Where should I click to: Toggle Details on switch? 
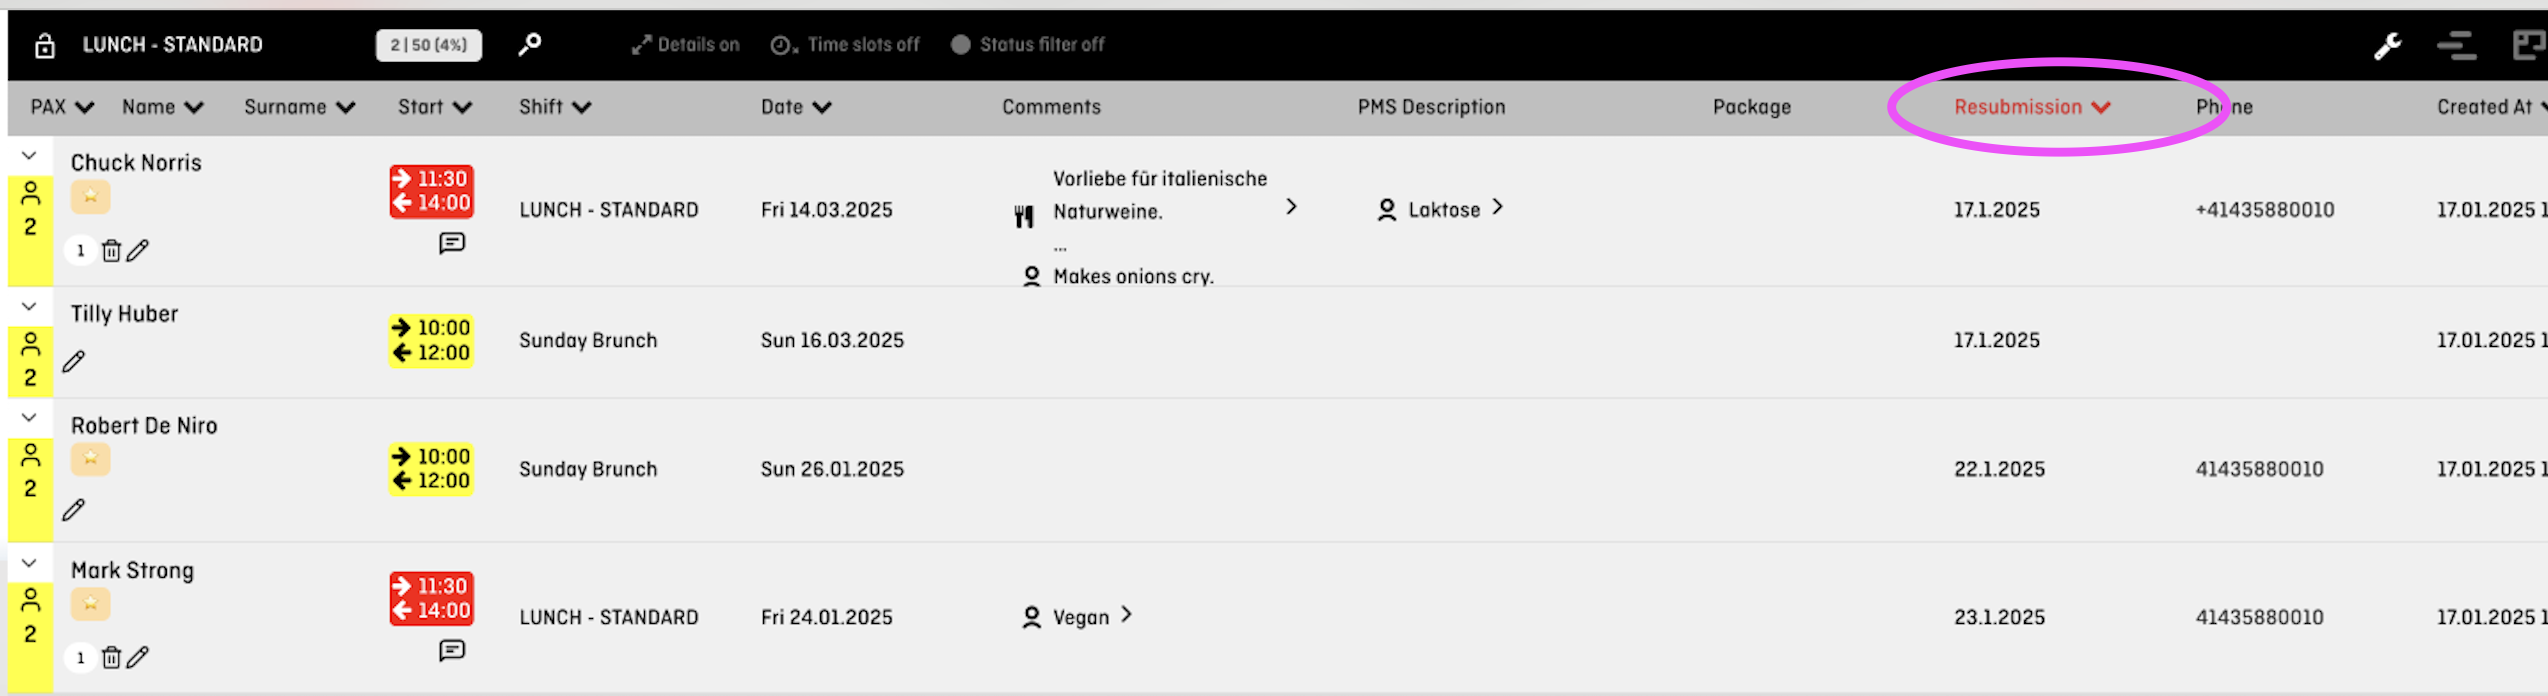686,45
